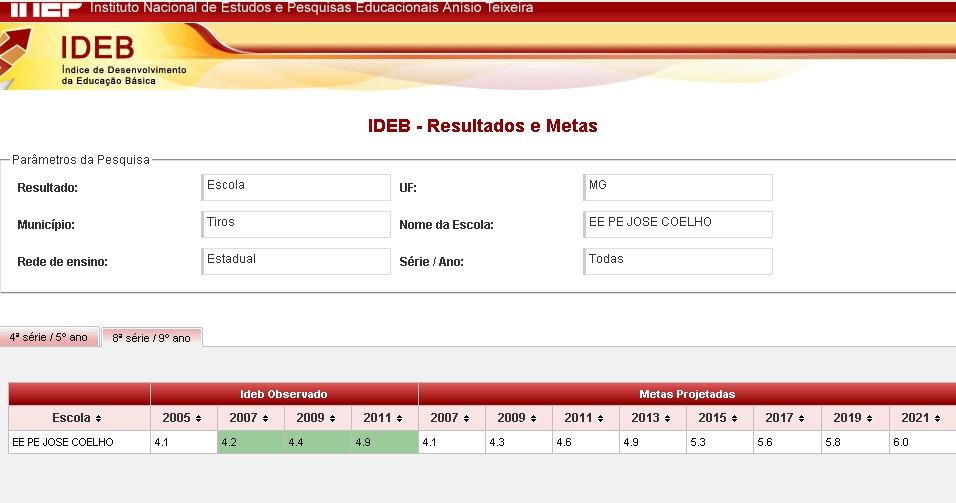Switch to 4ª série / 5º ano tab

pos(49,337)
